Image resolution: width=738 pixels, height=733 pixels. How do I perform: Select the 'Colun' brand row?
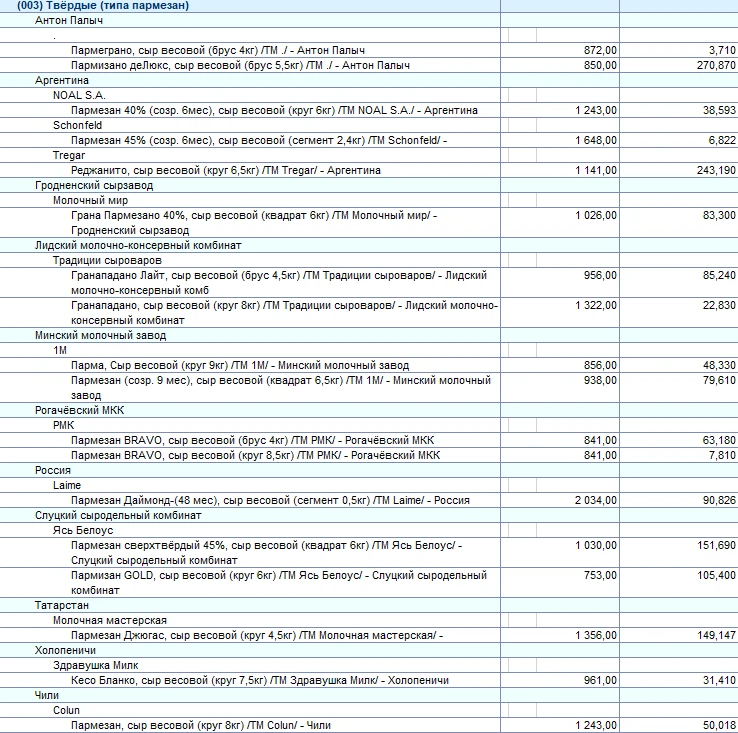pos(68,710)
